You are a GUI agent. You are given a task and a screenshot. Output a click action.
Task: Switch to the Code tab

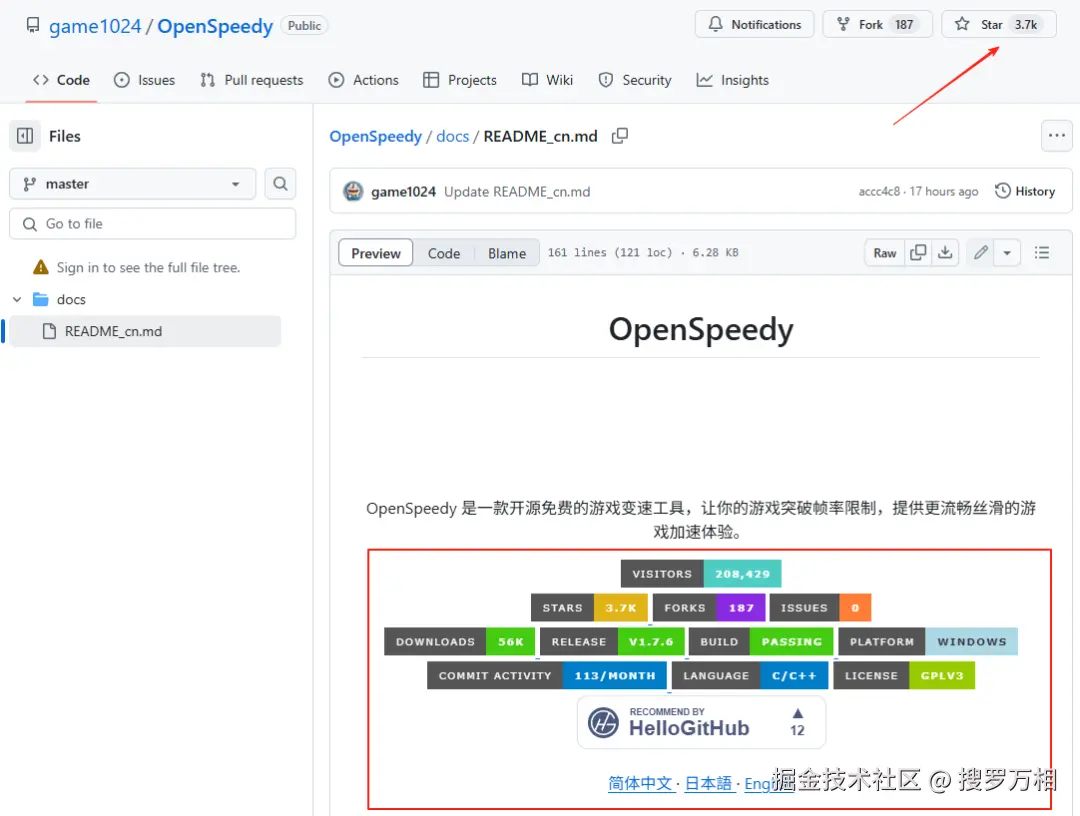click(x=61, y=80)
